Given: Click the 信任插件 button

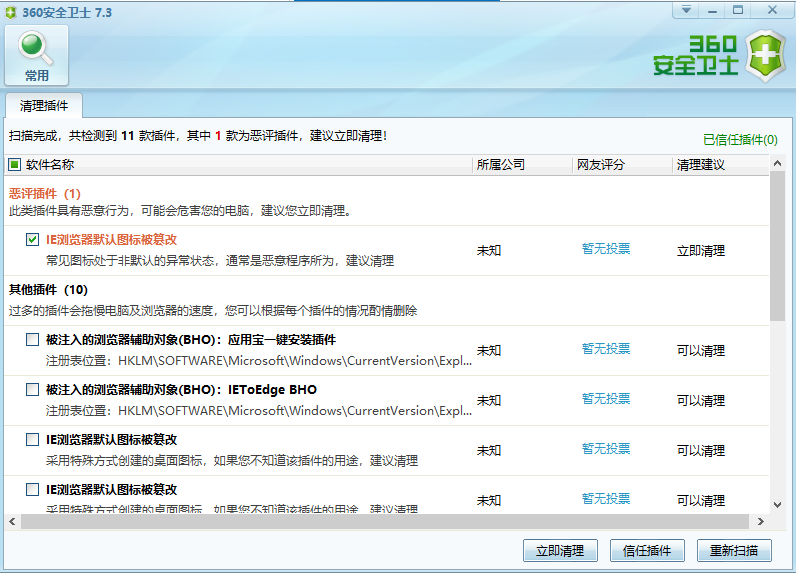Looking at the screenshot, I should pyautogui.click(x=647, y=550).
